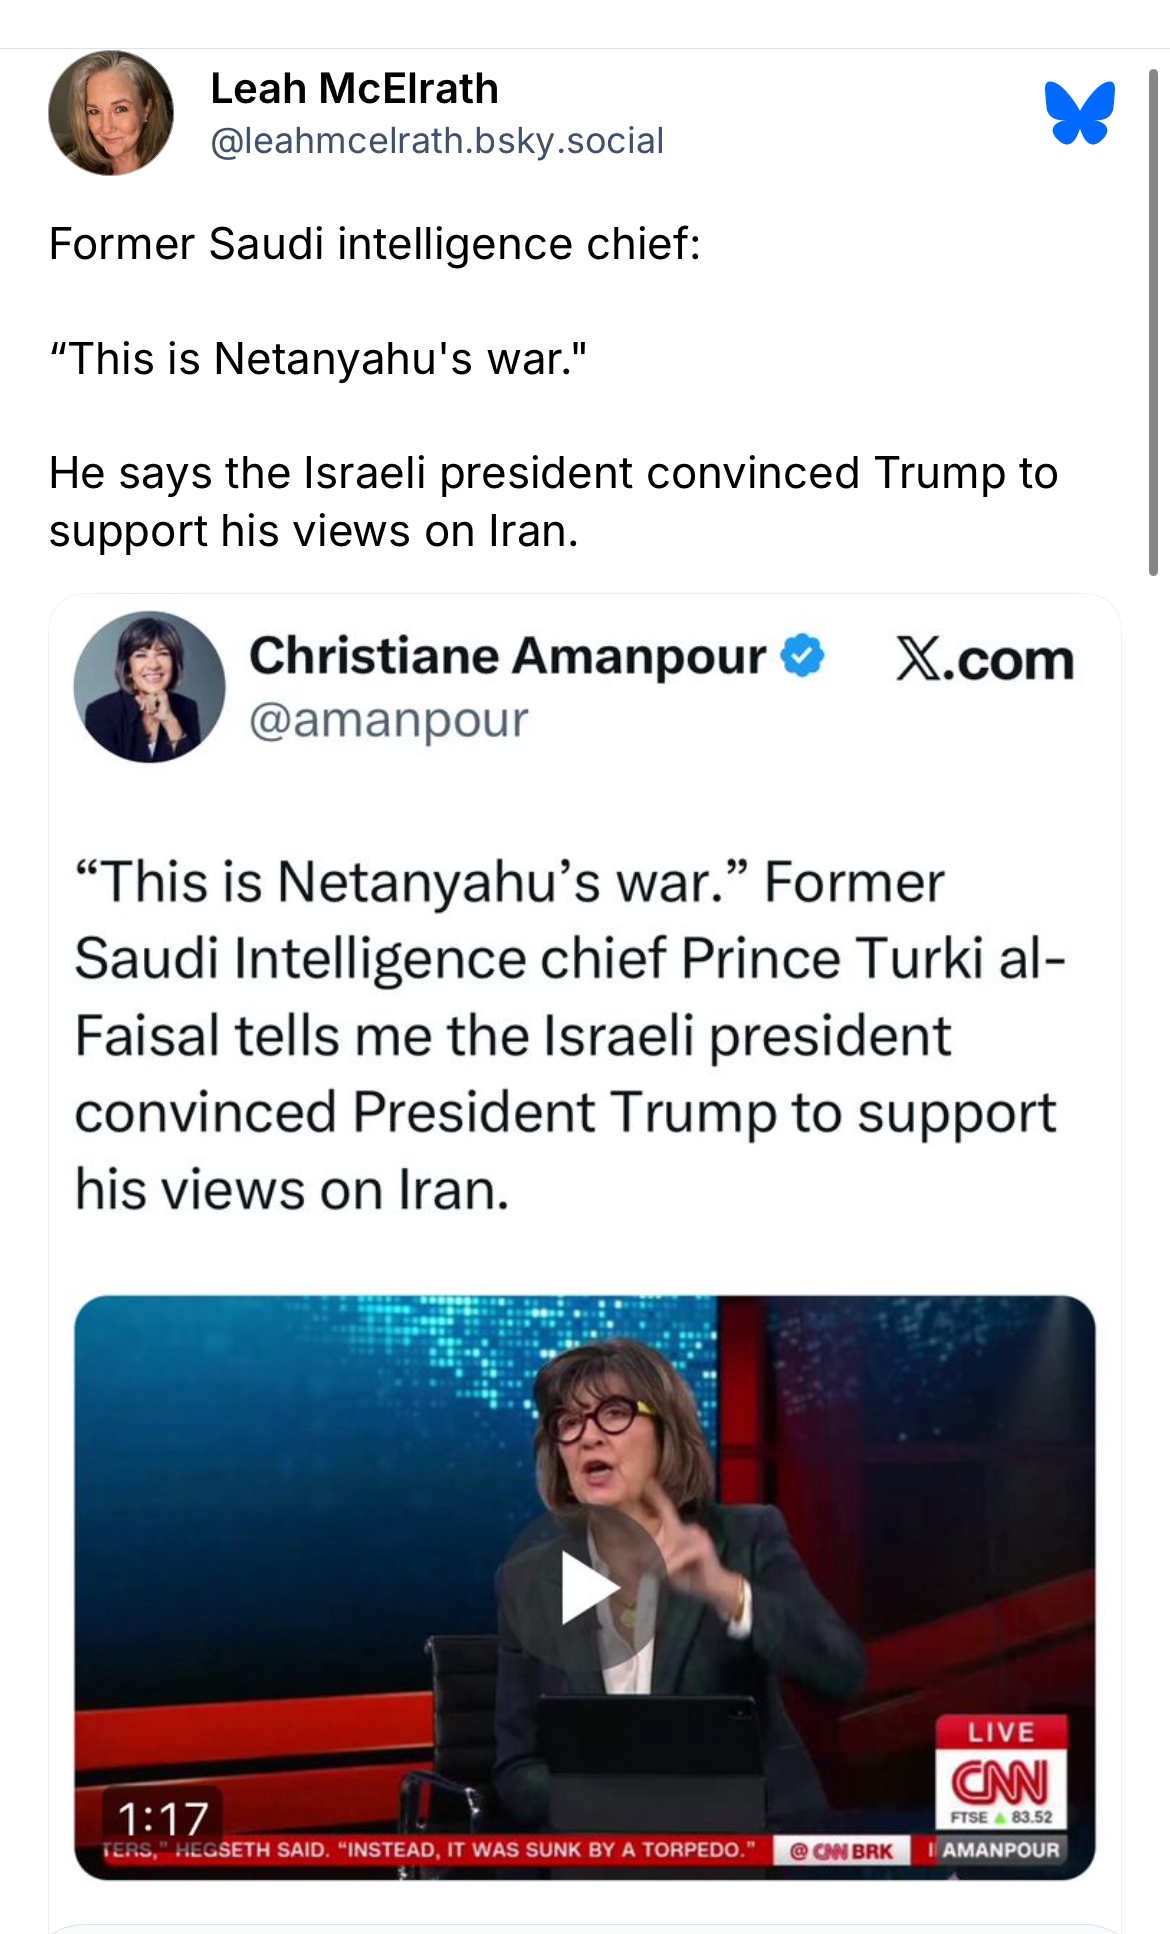Screen dimensions: 1170x1934
Task: Click the X.com logo
Action: (984, 660)
